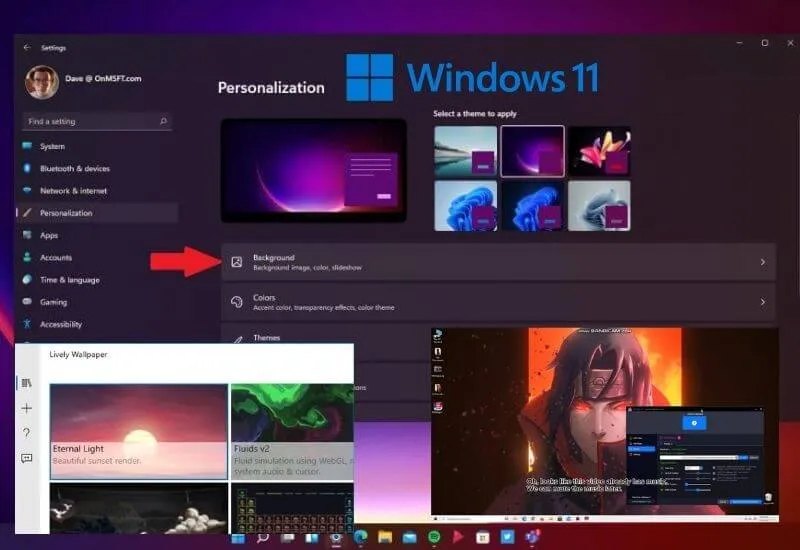The image size is (800, 550).
Task: Open the Twitter app on the taskbar
Action: coord(507,537)
